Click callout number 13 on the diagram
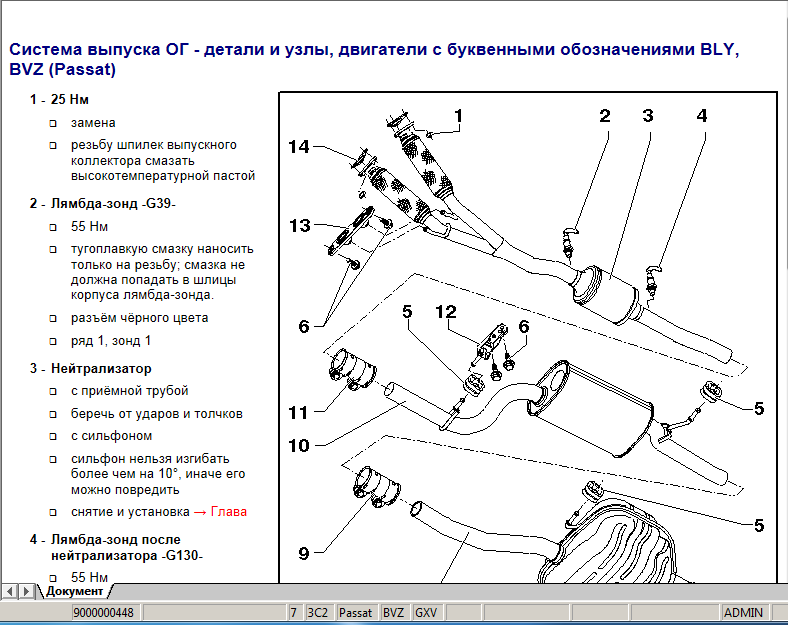The width and height of the screenshot is (788, 625). [300, 226]
